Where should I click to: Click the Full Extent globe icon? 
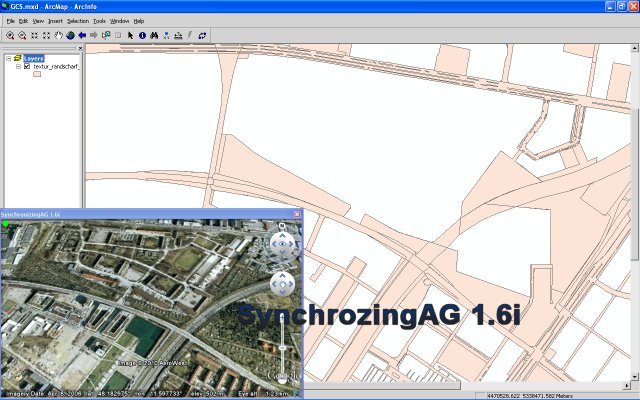70,36
